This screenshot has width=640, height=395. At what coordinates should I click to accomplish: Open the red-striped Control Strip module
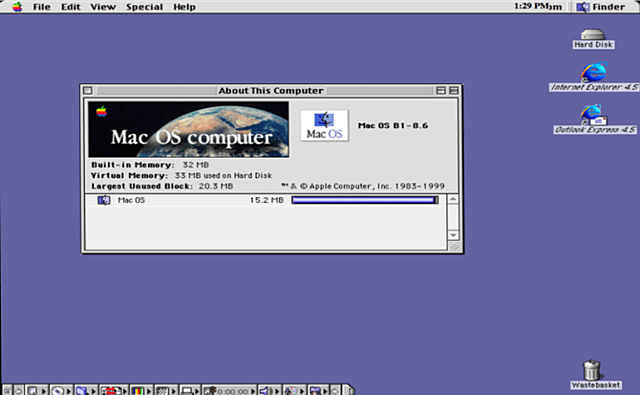[114, 391]
